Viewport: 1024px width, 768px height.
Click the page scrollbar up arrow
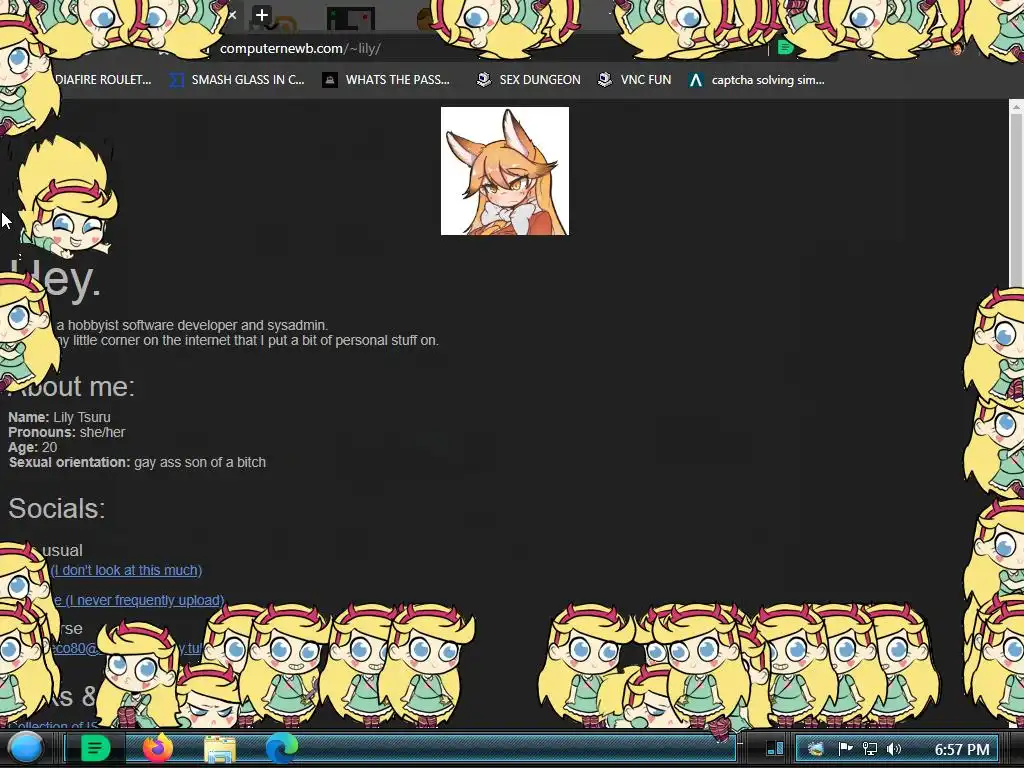(1016, 106)
